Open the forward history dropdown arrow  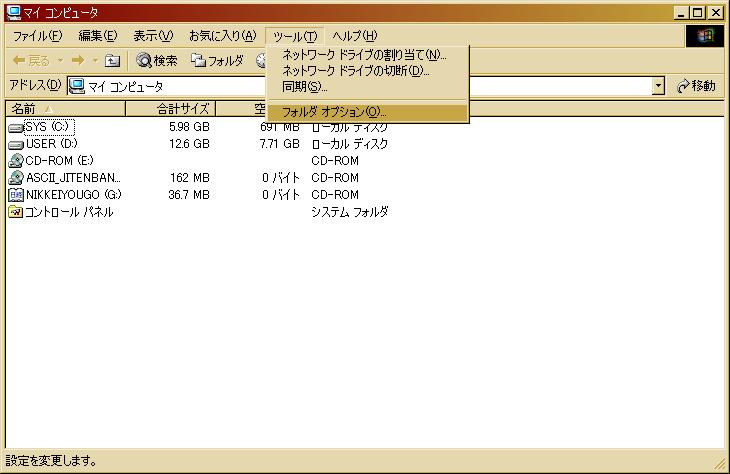(x=95, y=61)
